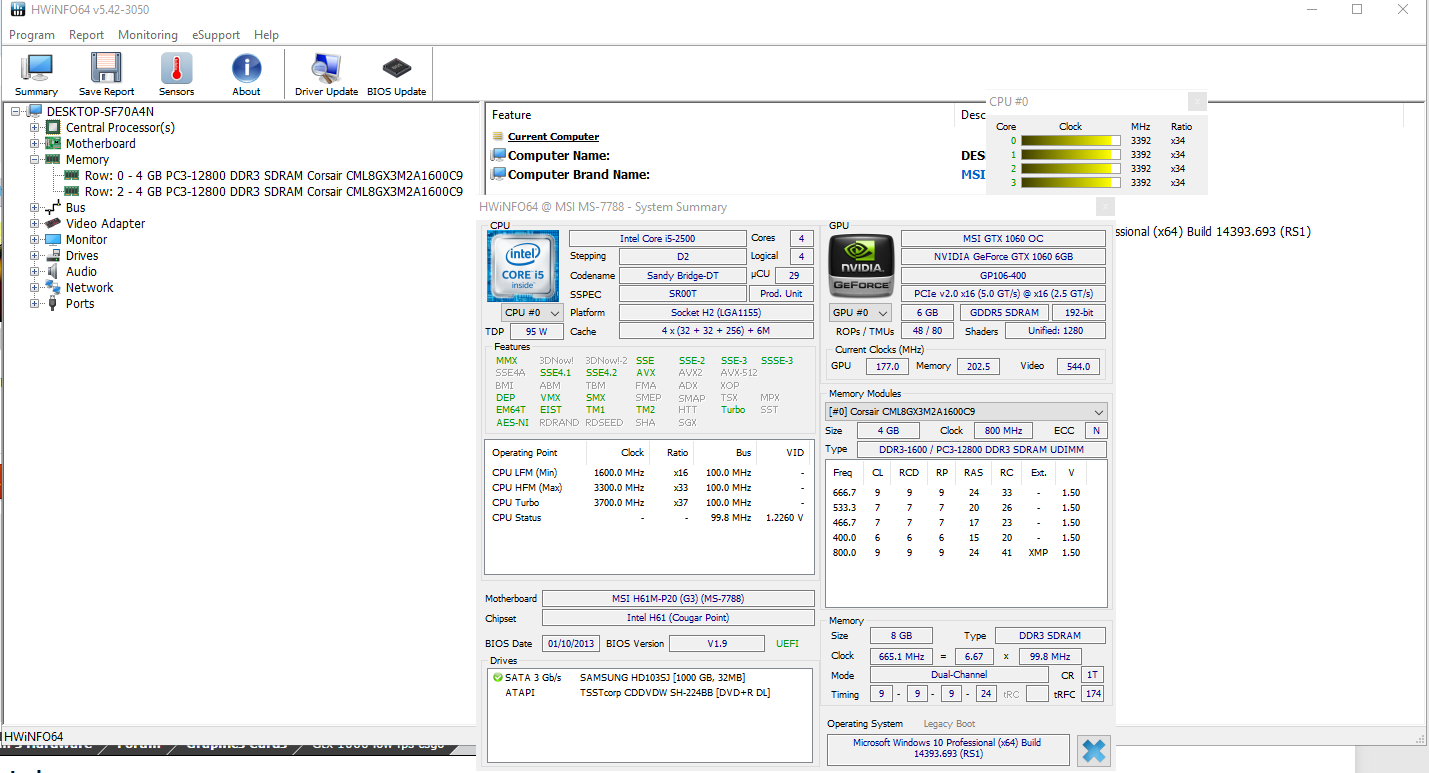Click the Core 3 clock bar

click(x=1070, y=183)
